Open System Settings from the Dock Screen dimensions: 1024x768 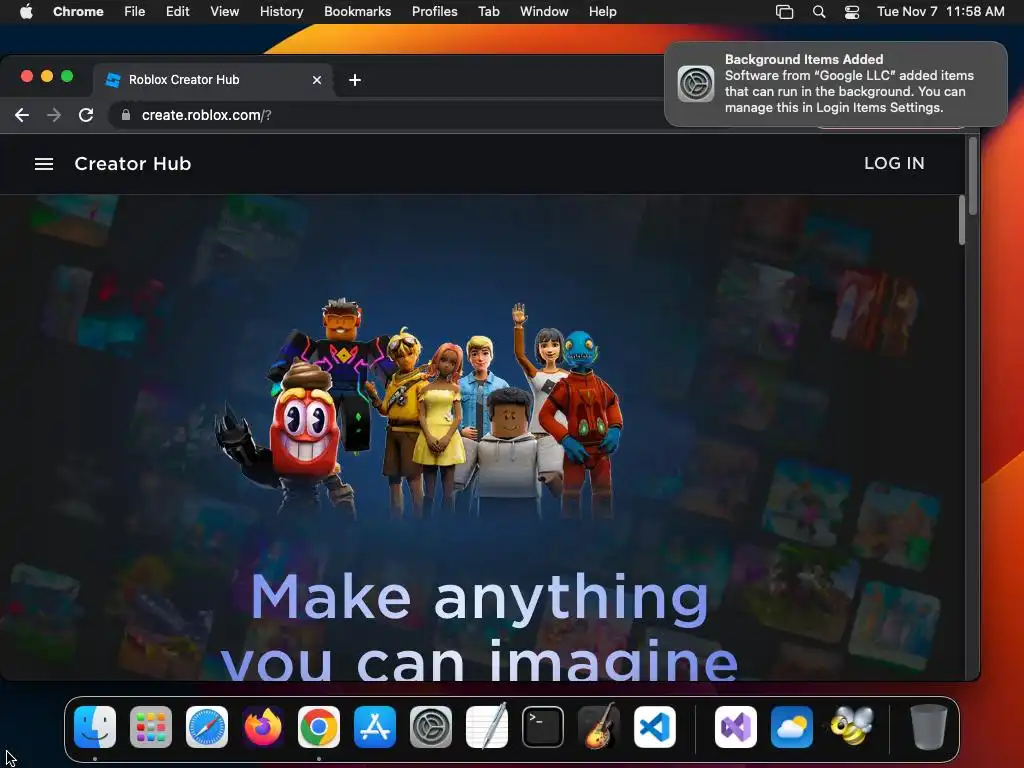[x=431, y=727]
